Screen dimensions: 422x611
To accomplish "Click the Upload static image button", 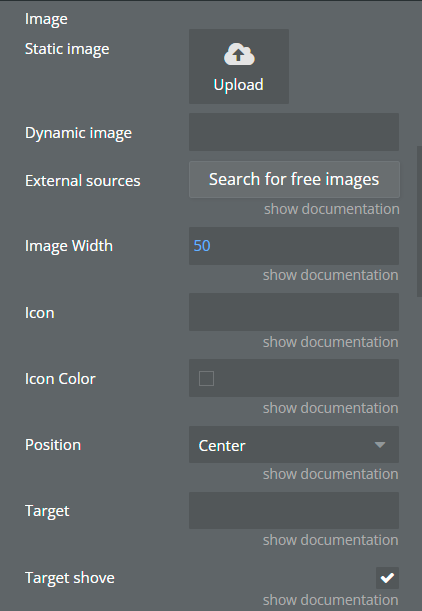I will (239, 66).
